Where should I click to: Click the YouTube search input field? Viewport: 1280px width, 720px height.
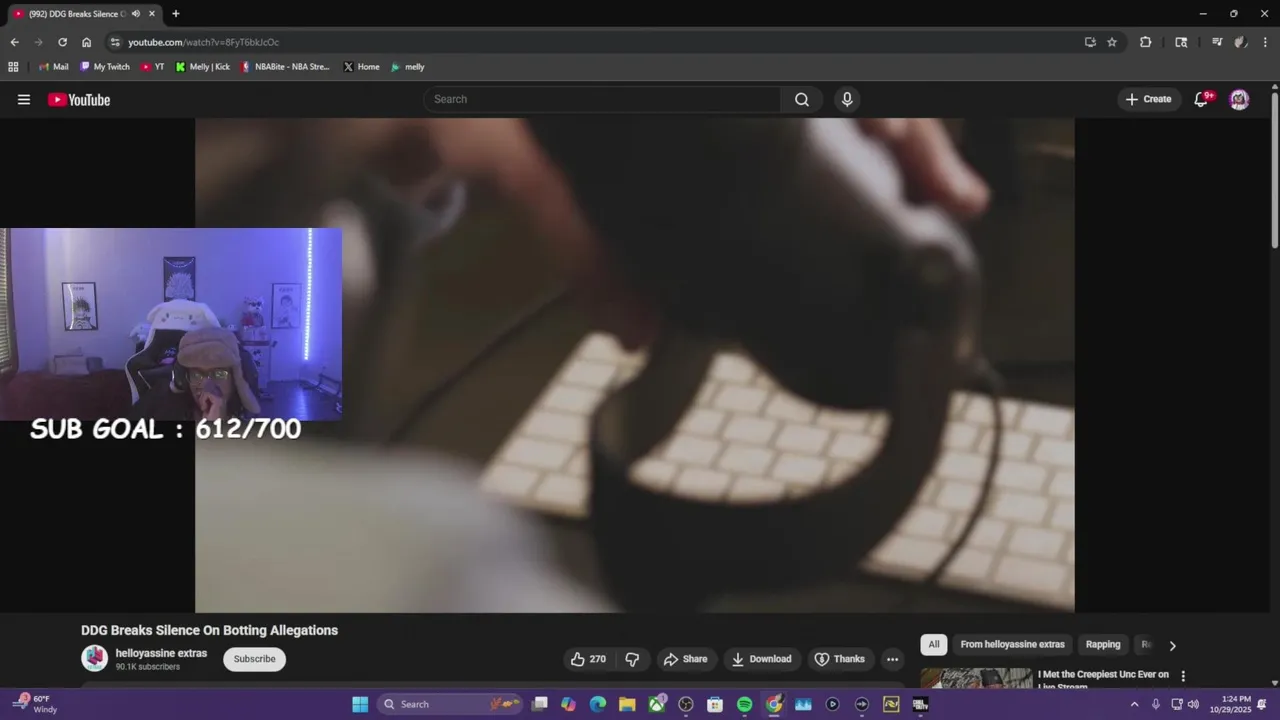tap(602, 99)
